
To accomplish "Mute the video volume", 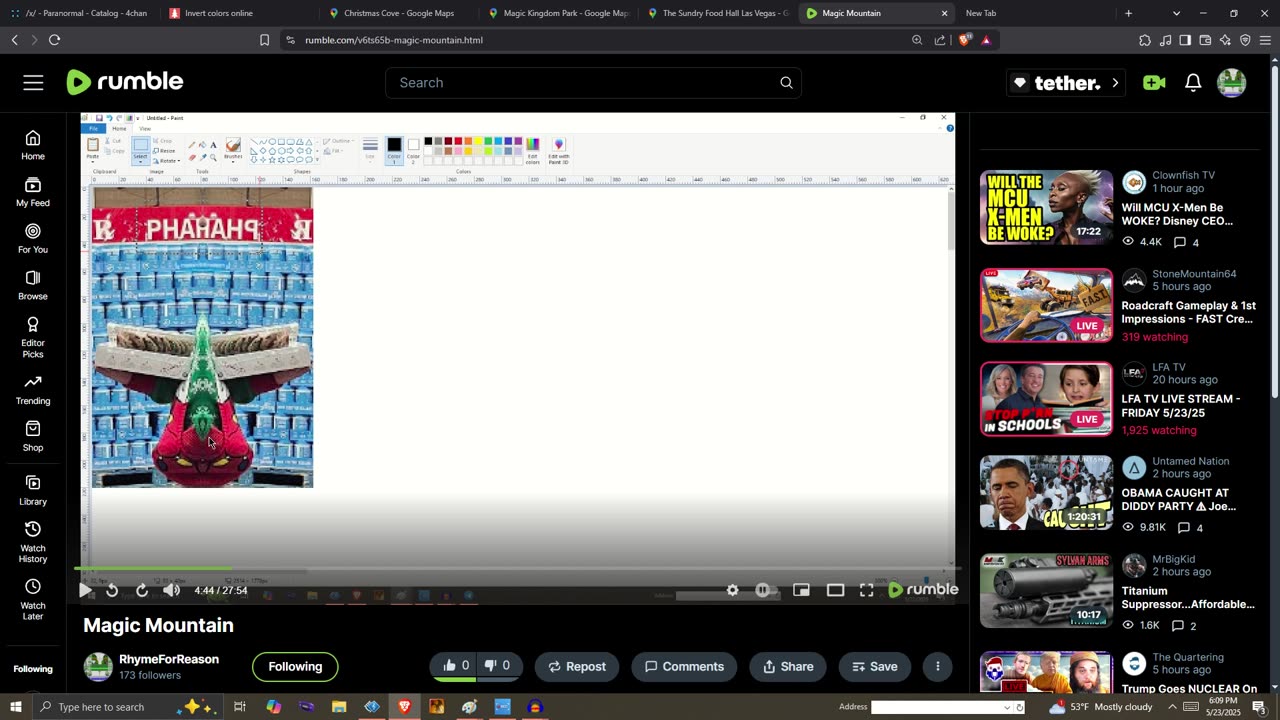I will pos(172,590).
